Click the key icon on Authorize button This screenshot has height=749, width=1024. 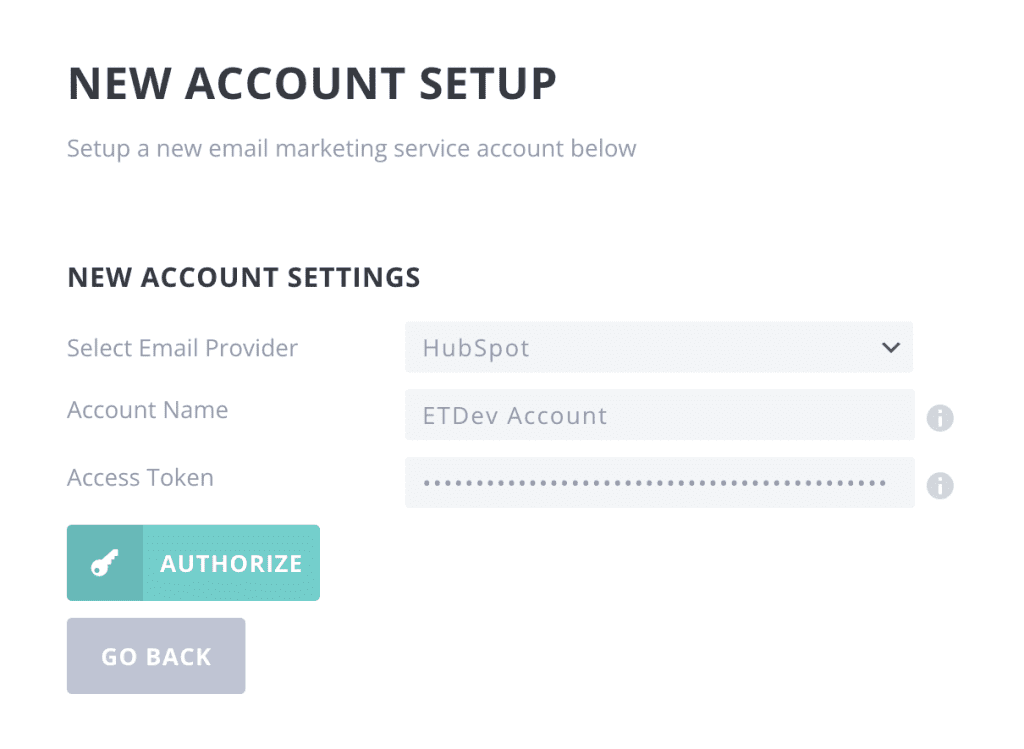click(104, 564)
